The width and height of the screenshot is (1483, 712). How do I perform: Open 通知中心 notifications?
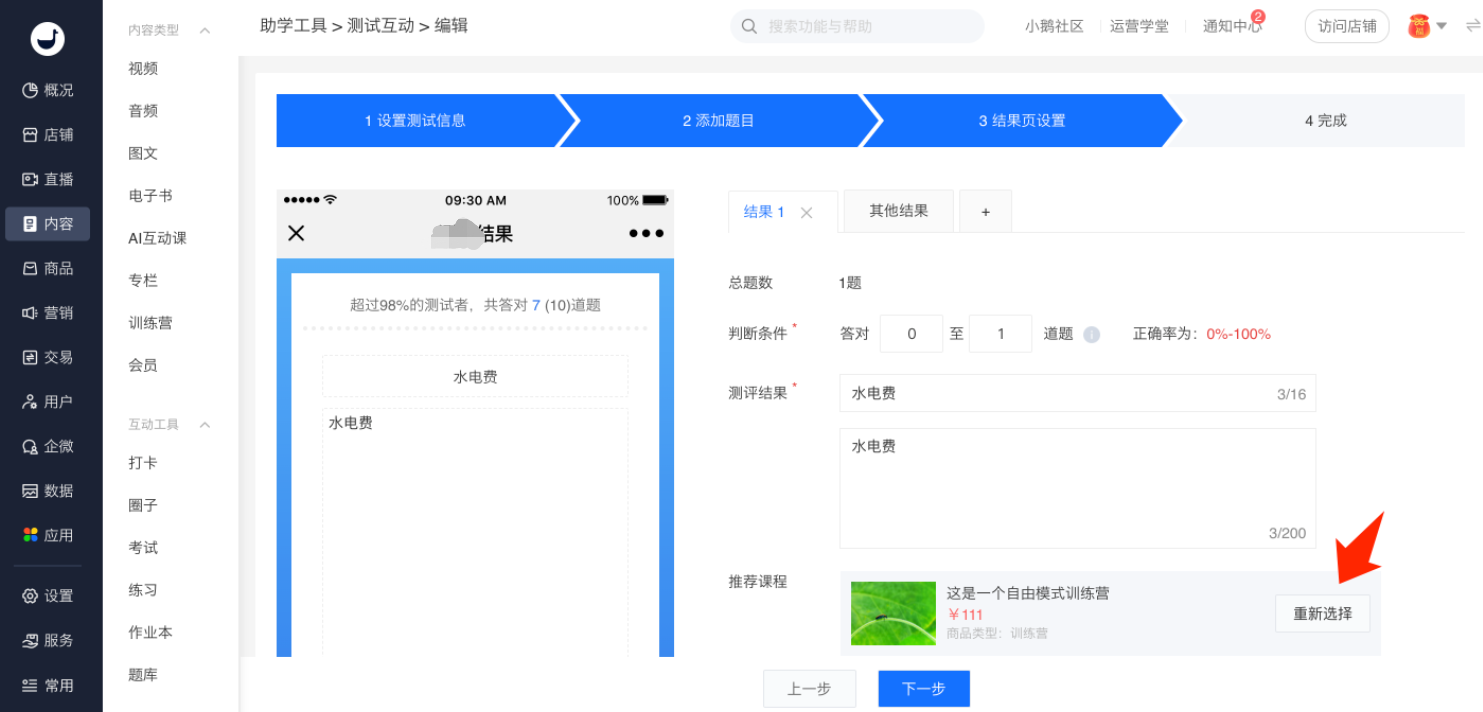pos(1232,27)
